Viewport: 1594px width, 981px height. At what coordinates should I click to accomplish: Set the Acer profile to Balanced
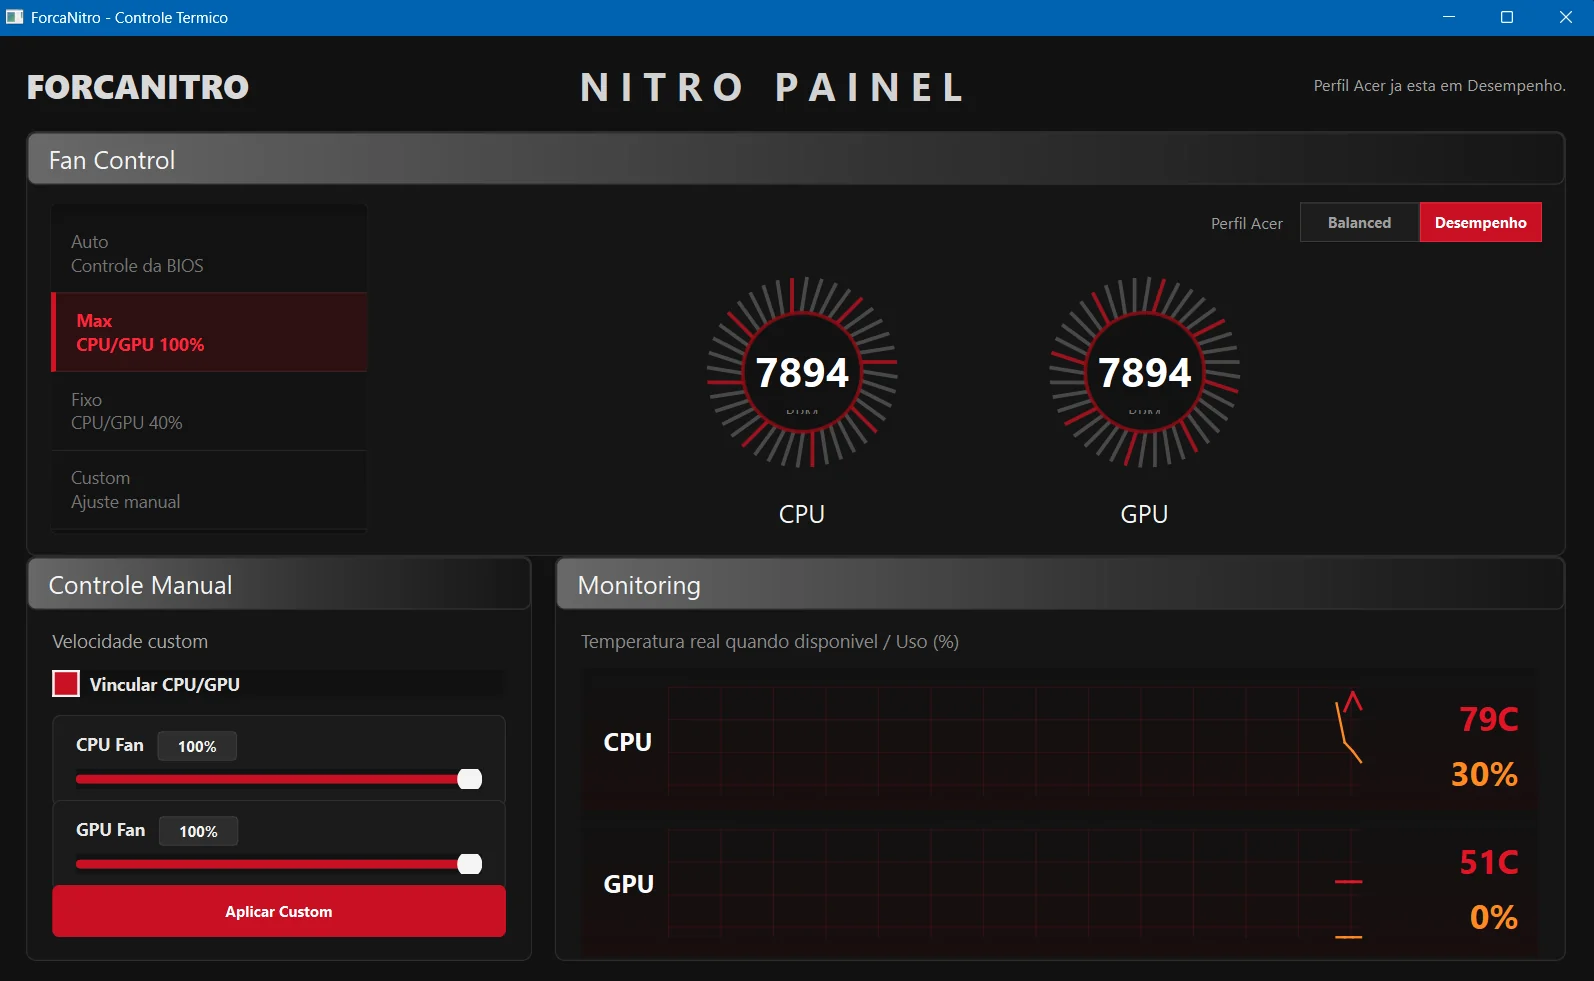click(1359, 222)
